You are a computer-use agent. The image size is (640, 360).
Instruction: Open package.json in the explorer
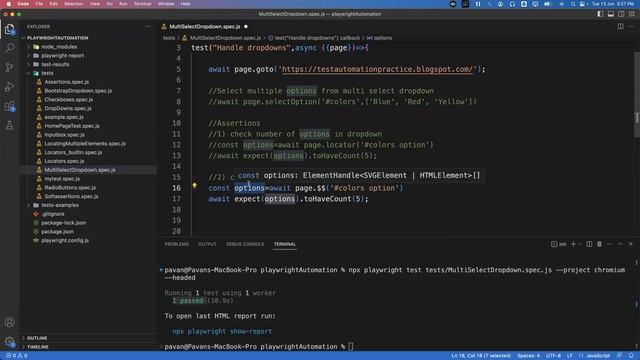57,231
